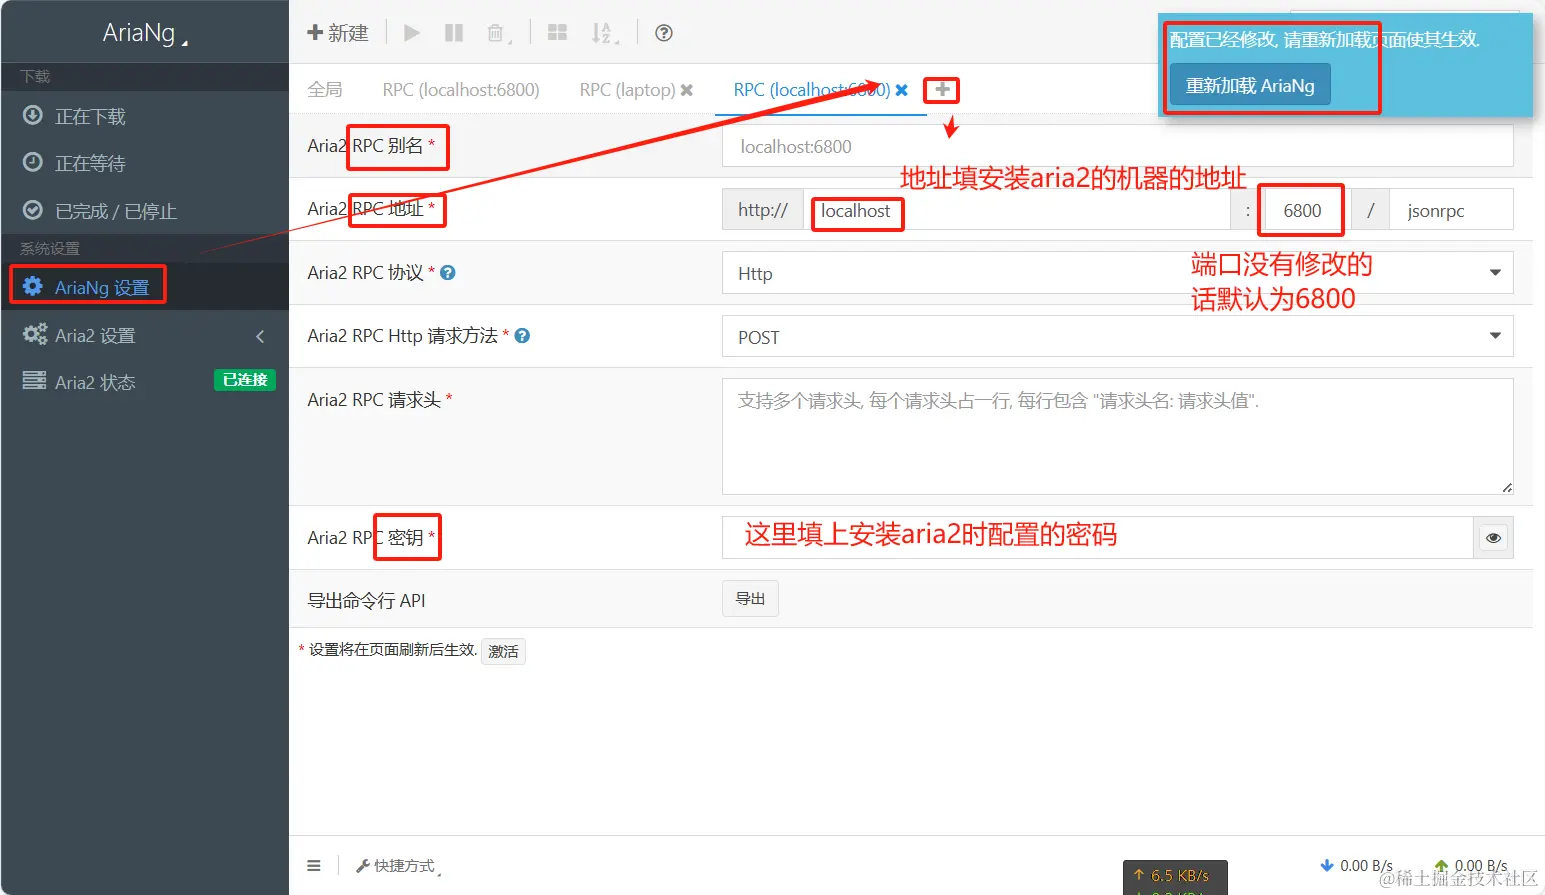The width and height of the screenshot is (1545, 895).
Task: Click the jsonrpc path field
Action: 1451,210
